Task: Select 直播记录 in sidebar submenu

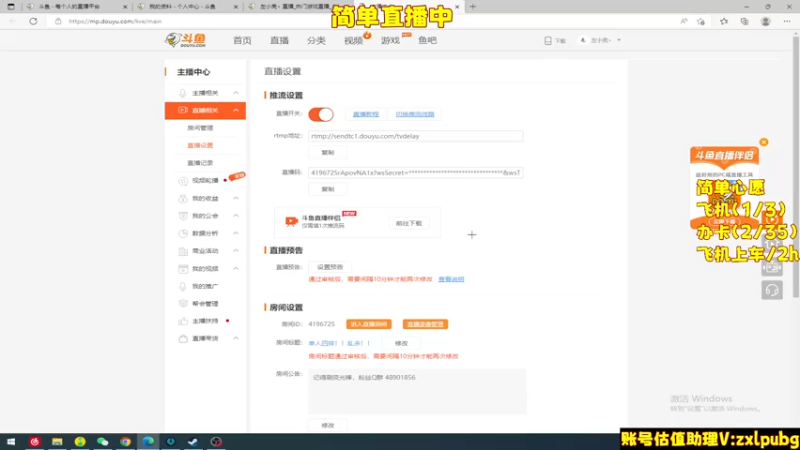Action: (200, 163)
